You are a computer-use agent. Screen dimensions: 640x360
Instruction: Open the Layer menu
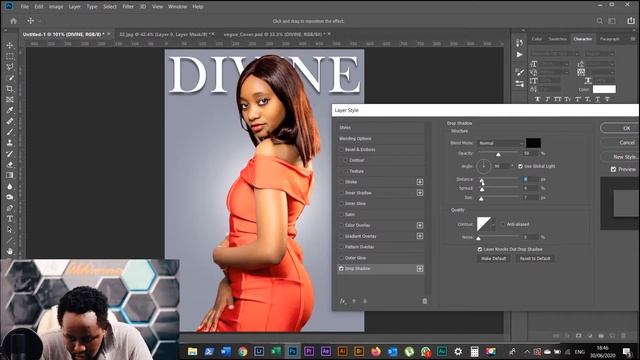click(x=74, y=7)
